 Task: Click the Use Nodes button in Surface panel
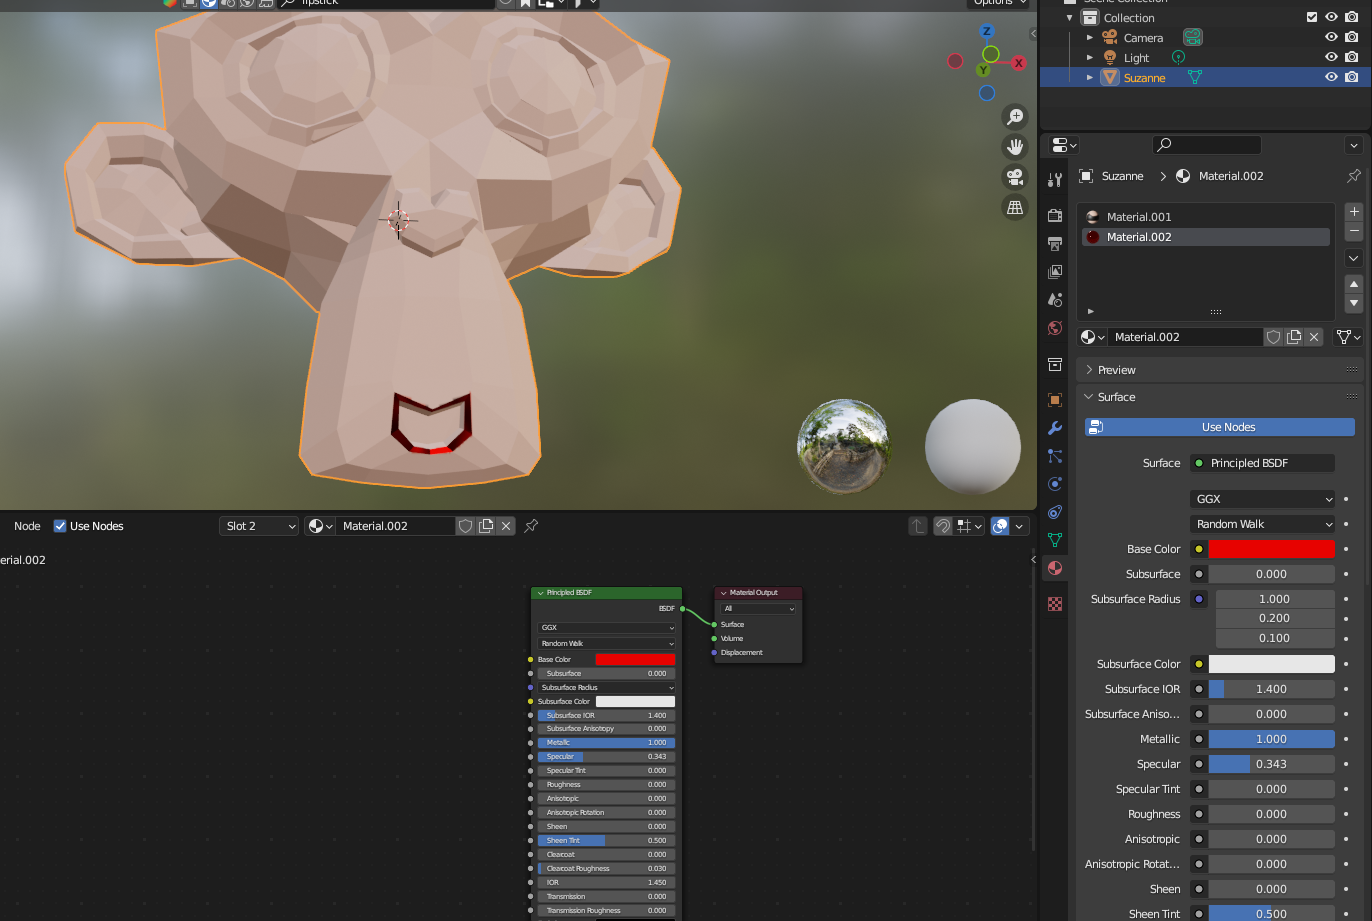(1219, 427)
